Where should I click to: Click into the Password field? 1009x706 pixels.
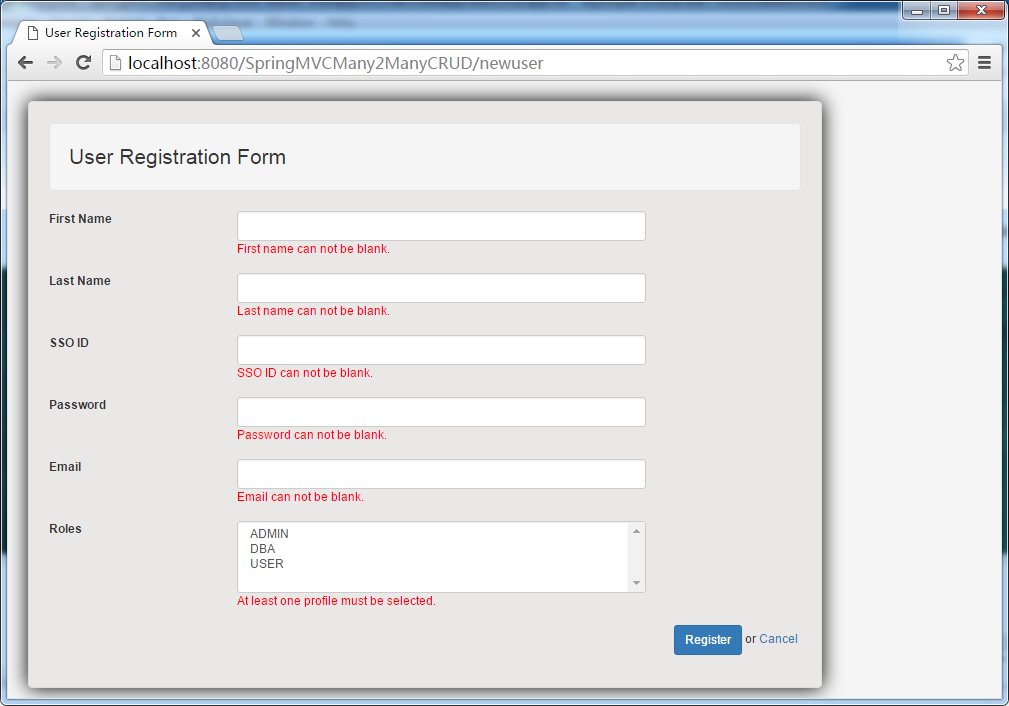pyautogui.click(x=441, y=412)
